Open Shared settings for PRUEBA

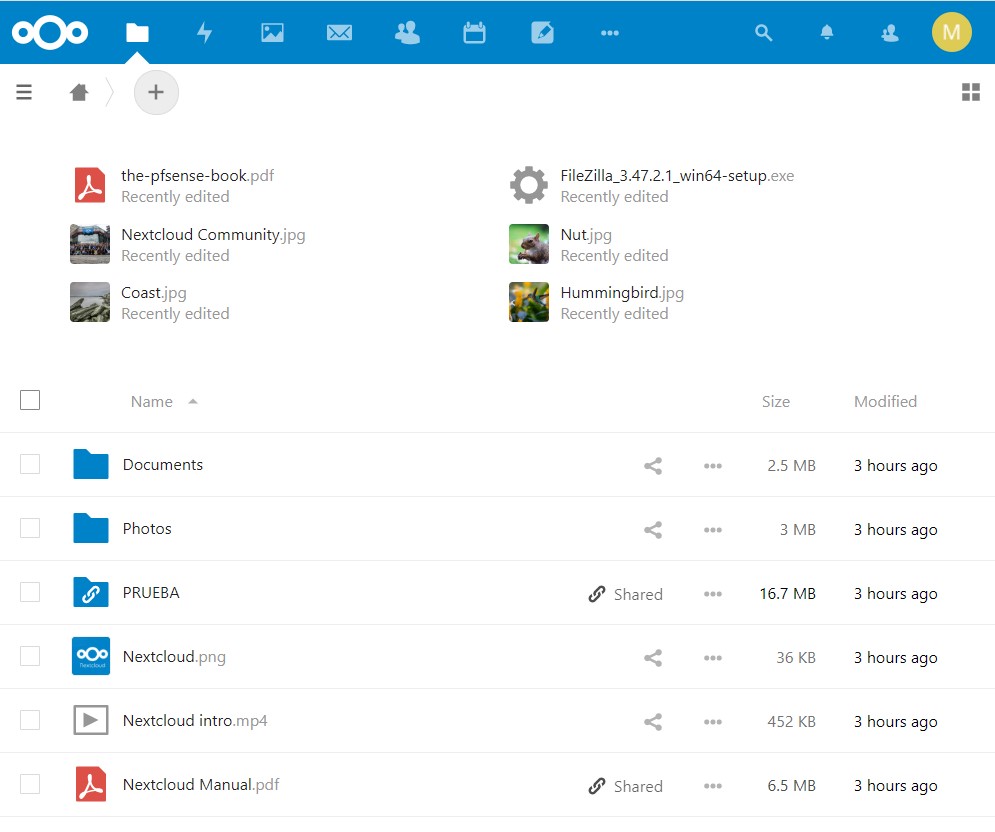pos(626,594)
